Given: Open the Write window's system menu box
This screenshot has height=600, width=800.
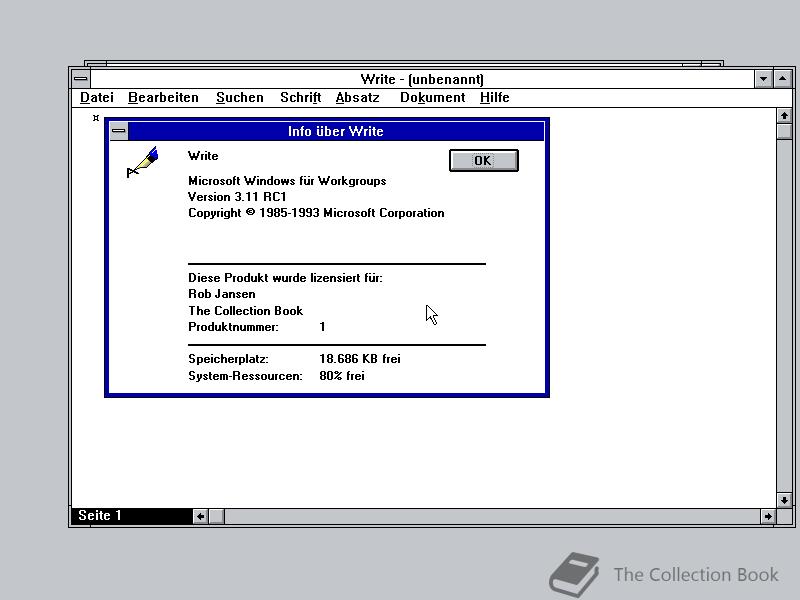Looking at the screenshot, I should (81, 79).
